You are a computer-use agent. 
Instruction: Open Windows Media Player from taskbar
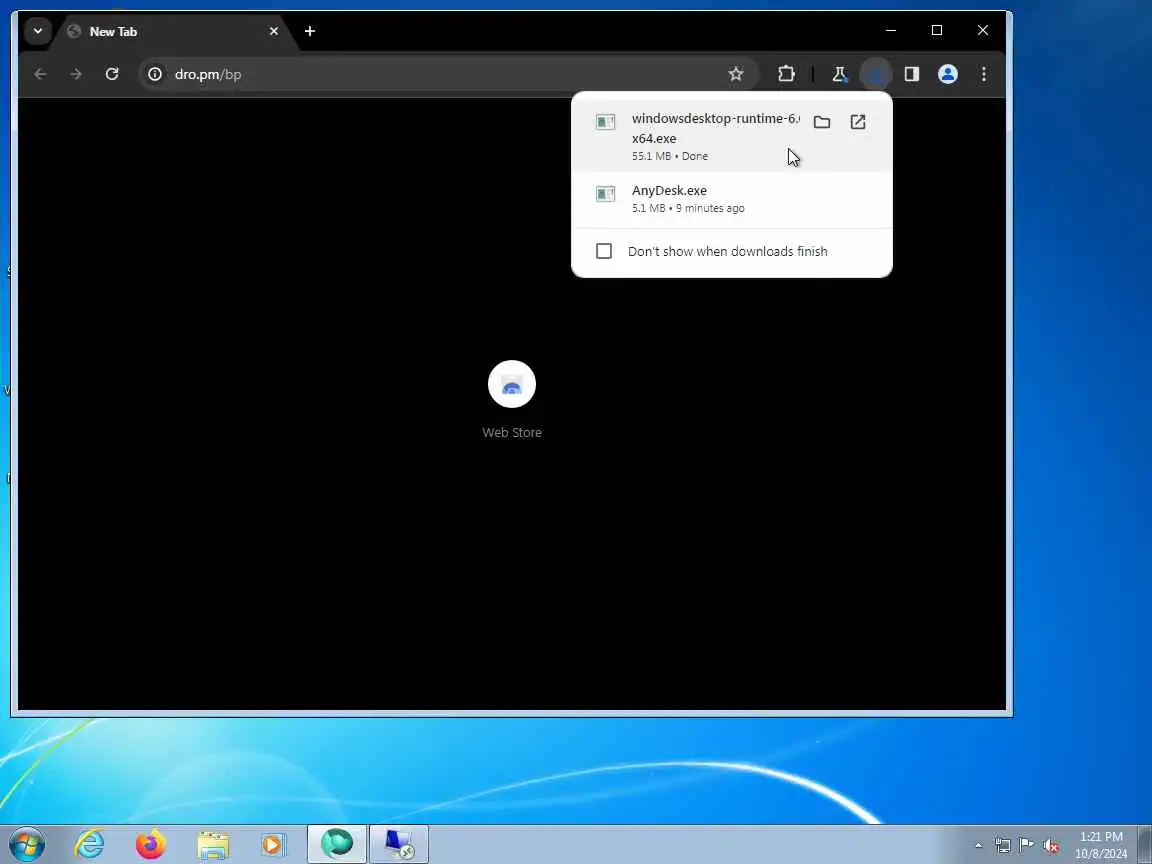point(273,845)
